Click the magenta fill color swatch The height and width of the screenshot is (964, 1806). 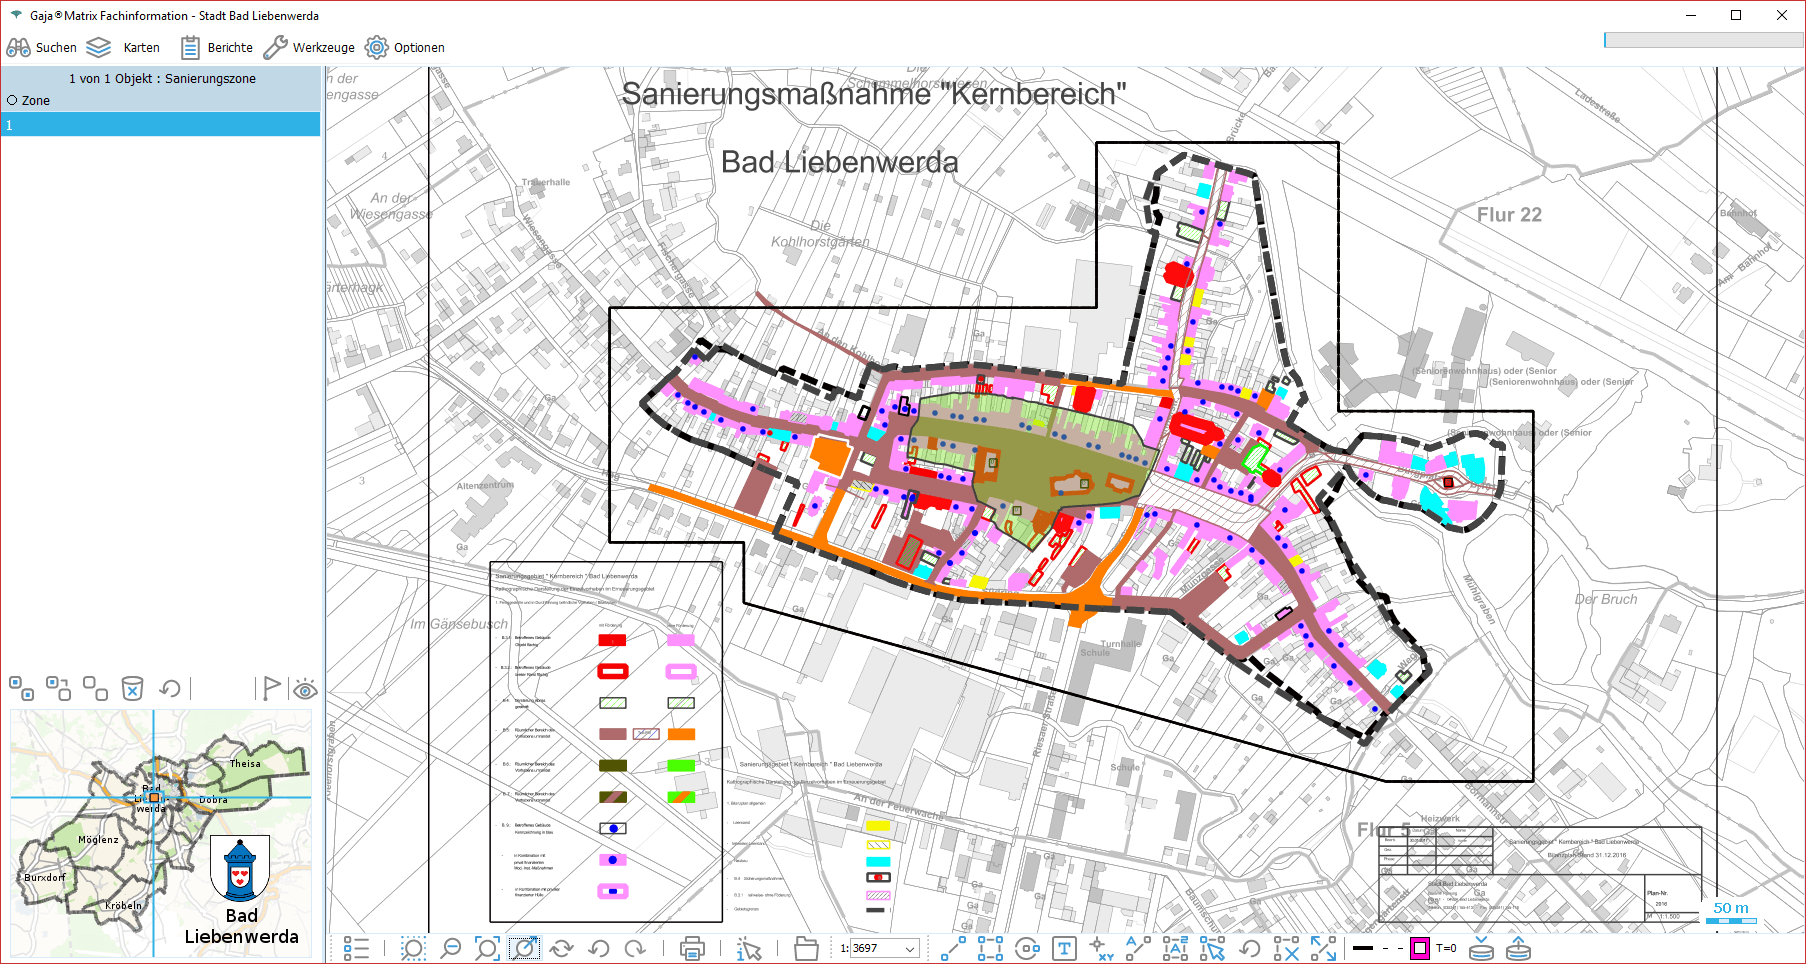point(1420,948)
